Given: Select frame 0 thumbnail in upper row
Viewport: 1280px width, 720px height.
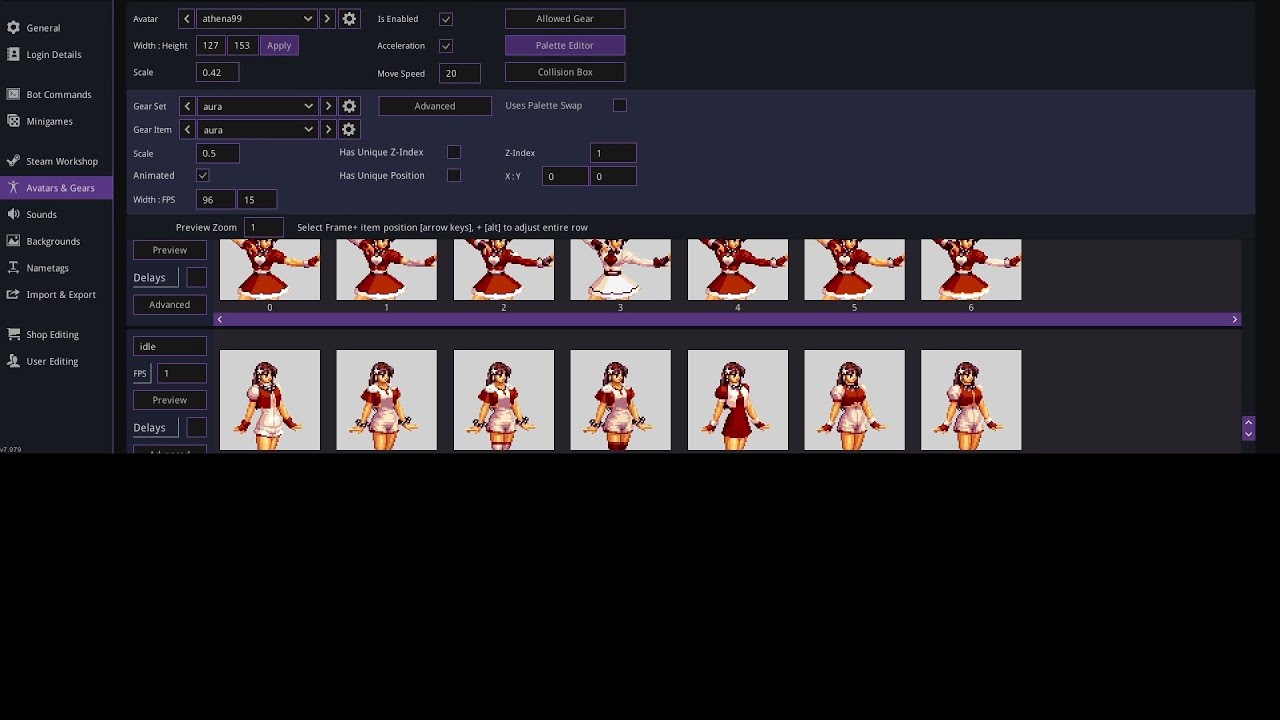Looking at the screenshot, I should point(270,269).
